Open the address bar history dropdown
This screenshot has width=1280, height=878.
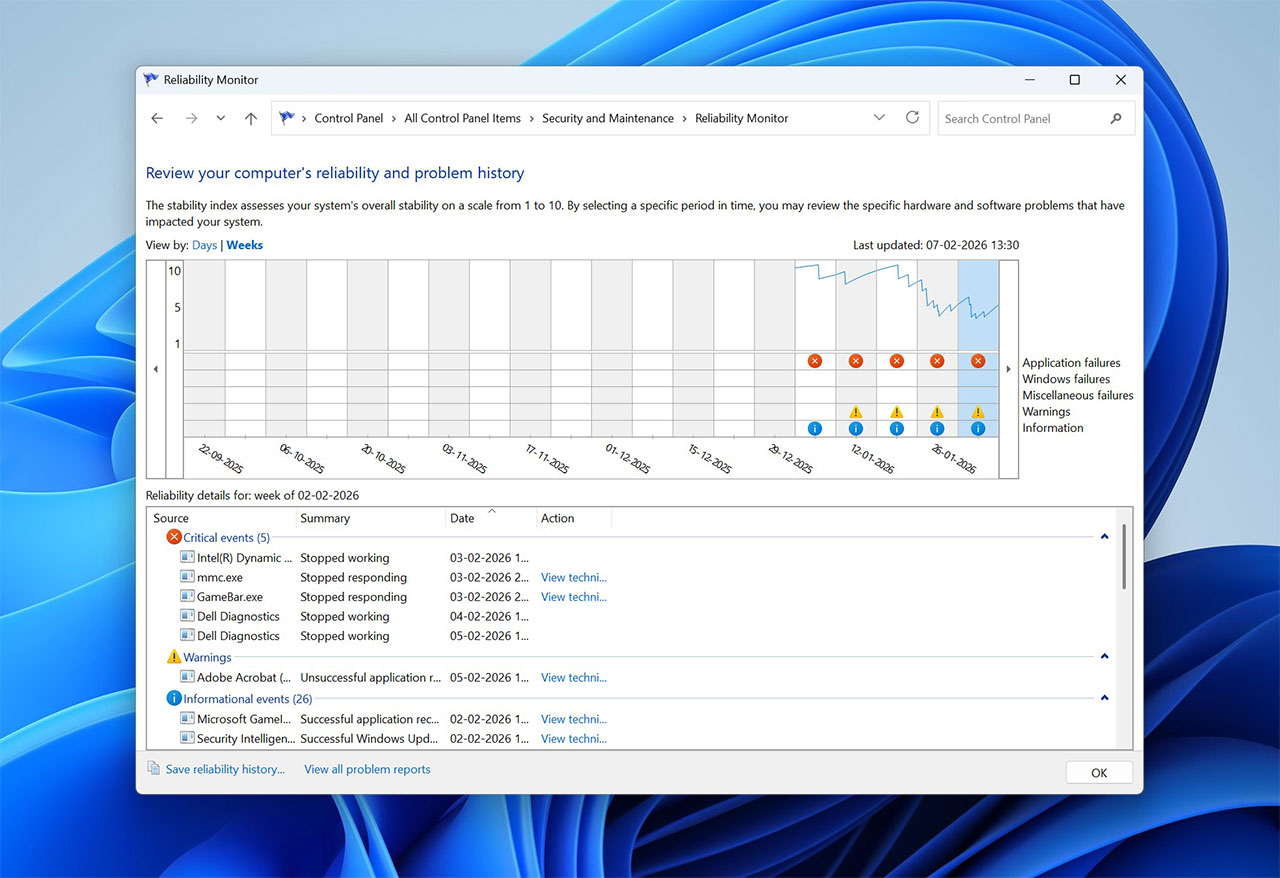(x=879, y=118)
